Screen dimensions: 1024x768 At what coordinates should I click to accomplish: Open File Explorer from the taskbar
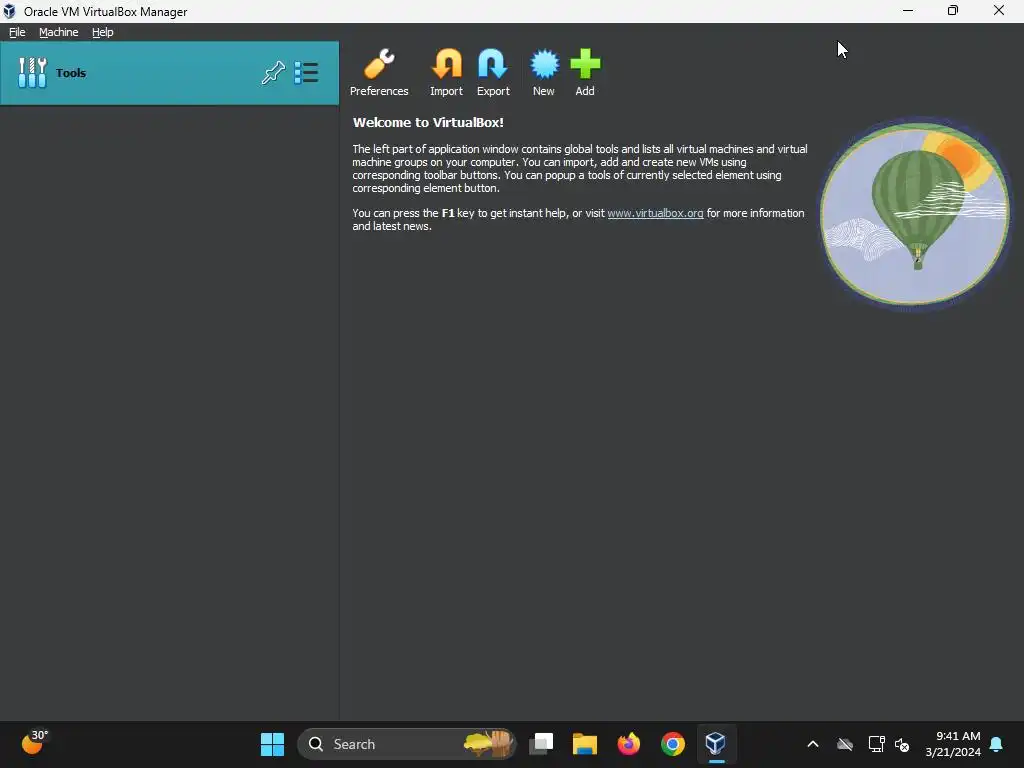click(585, 744)
